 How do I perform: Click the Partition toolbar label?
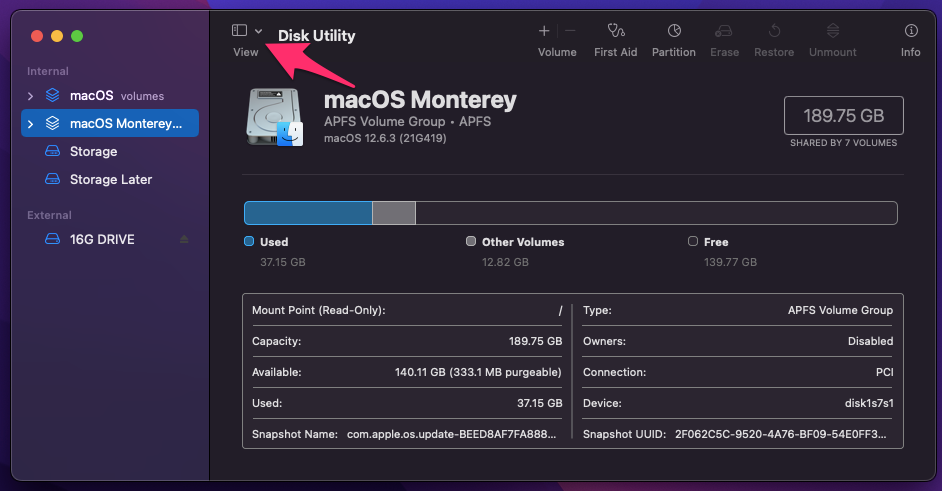(x=674, y=52)
